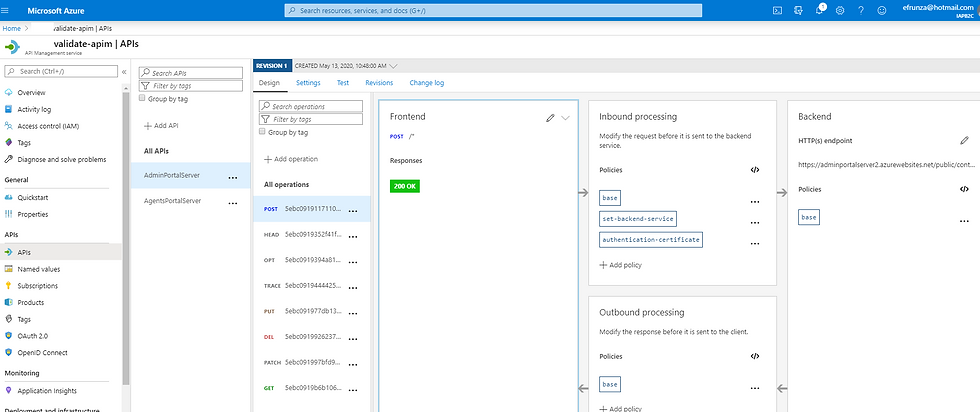Open directory and subscription filter icon
This screenshot has width=980, height=412.
click(798, 11)
